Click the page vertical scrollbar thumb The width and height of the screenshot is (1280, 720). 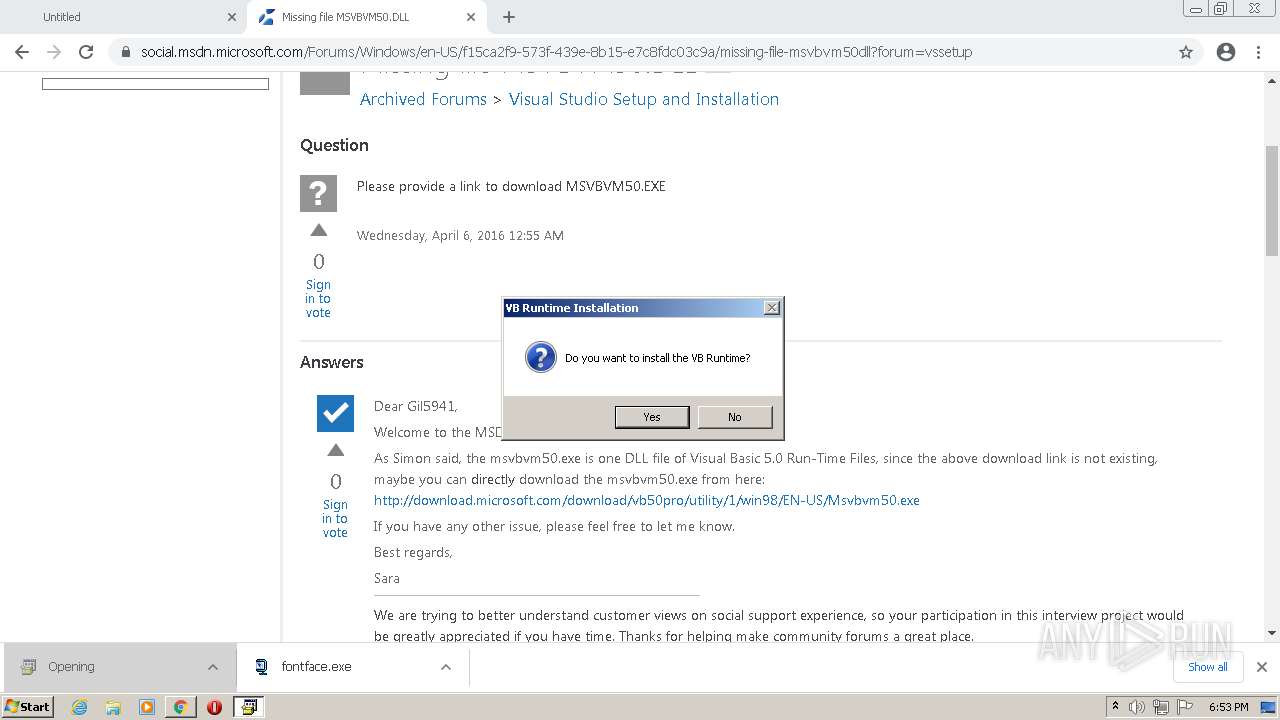pos(1272,200)
